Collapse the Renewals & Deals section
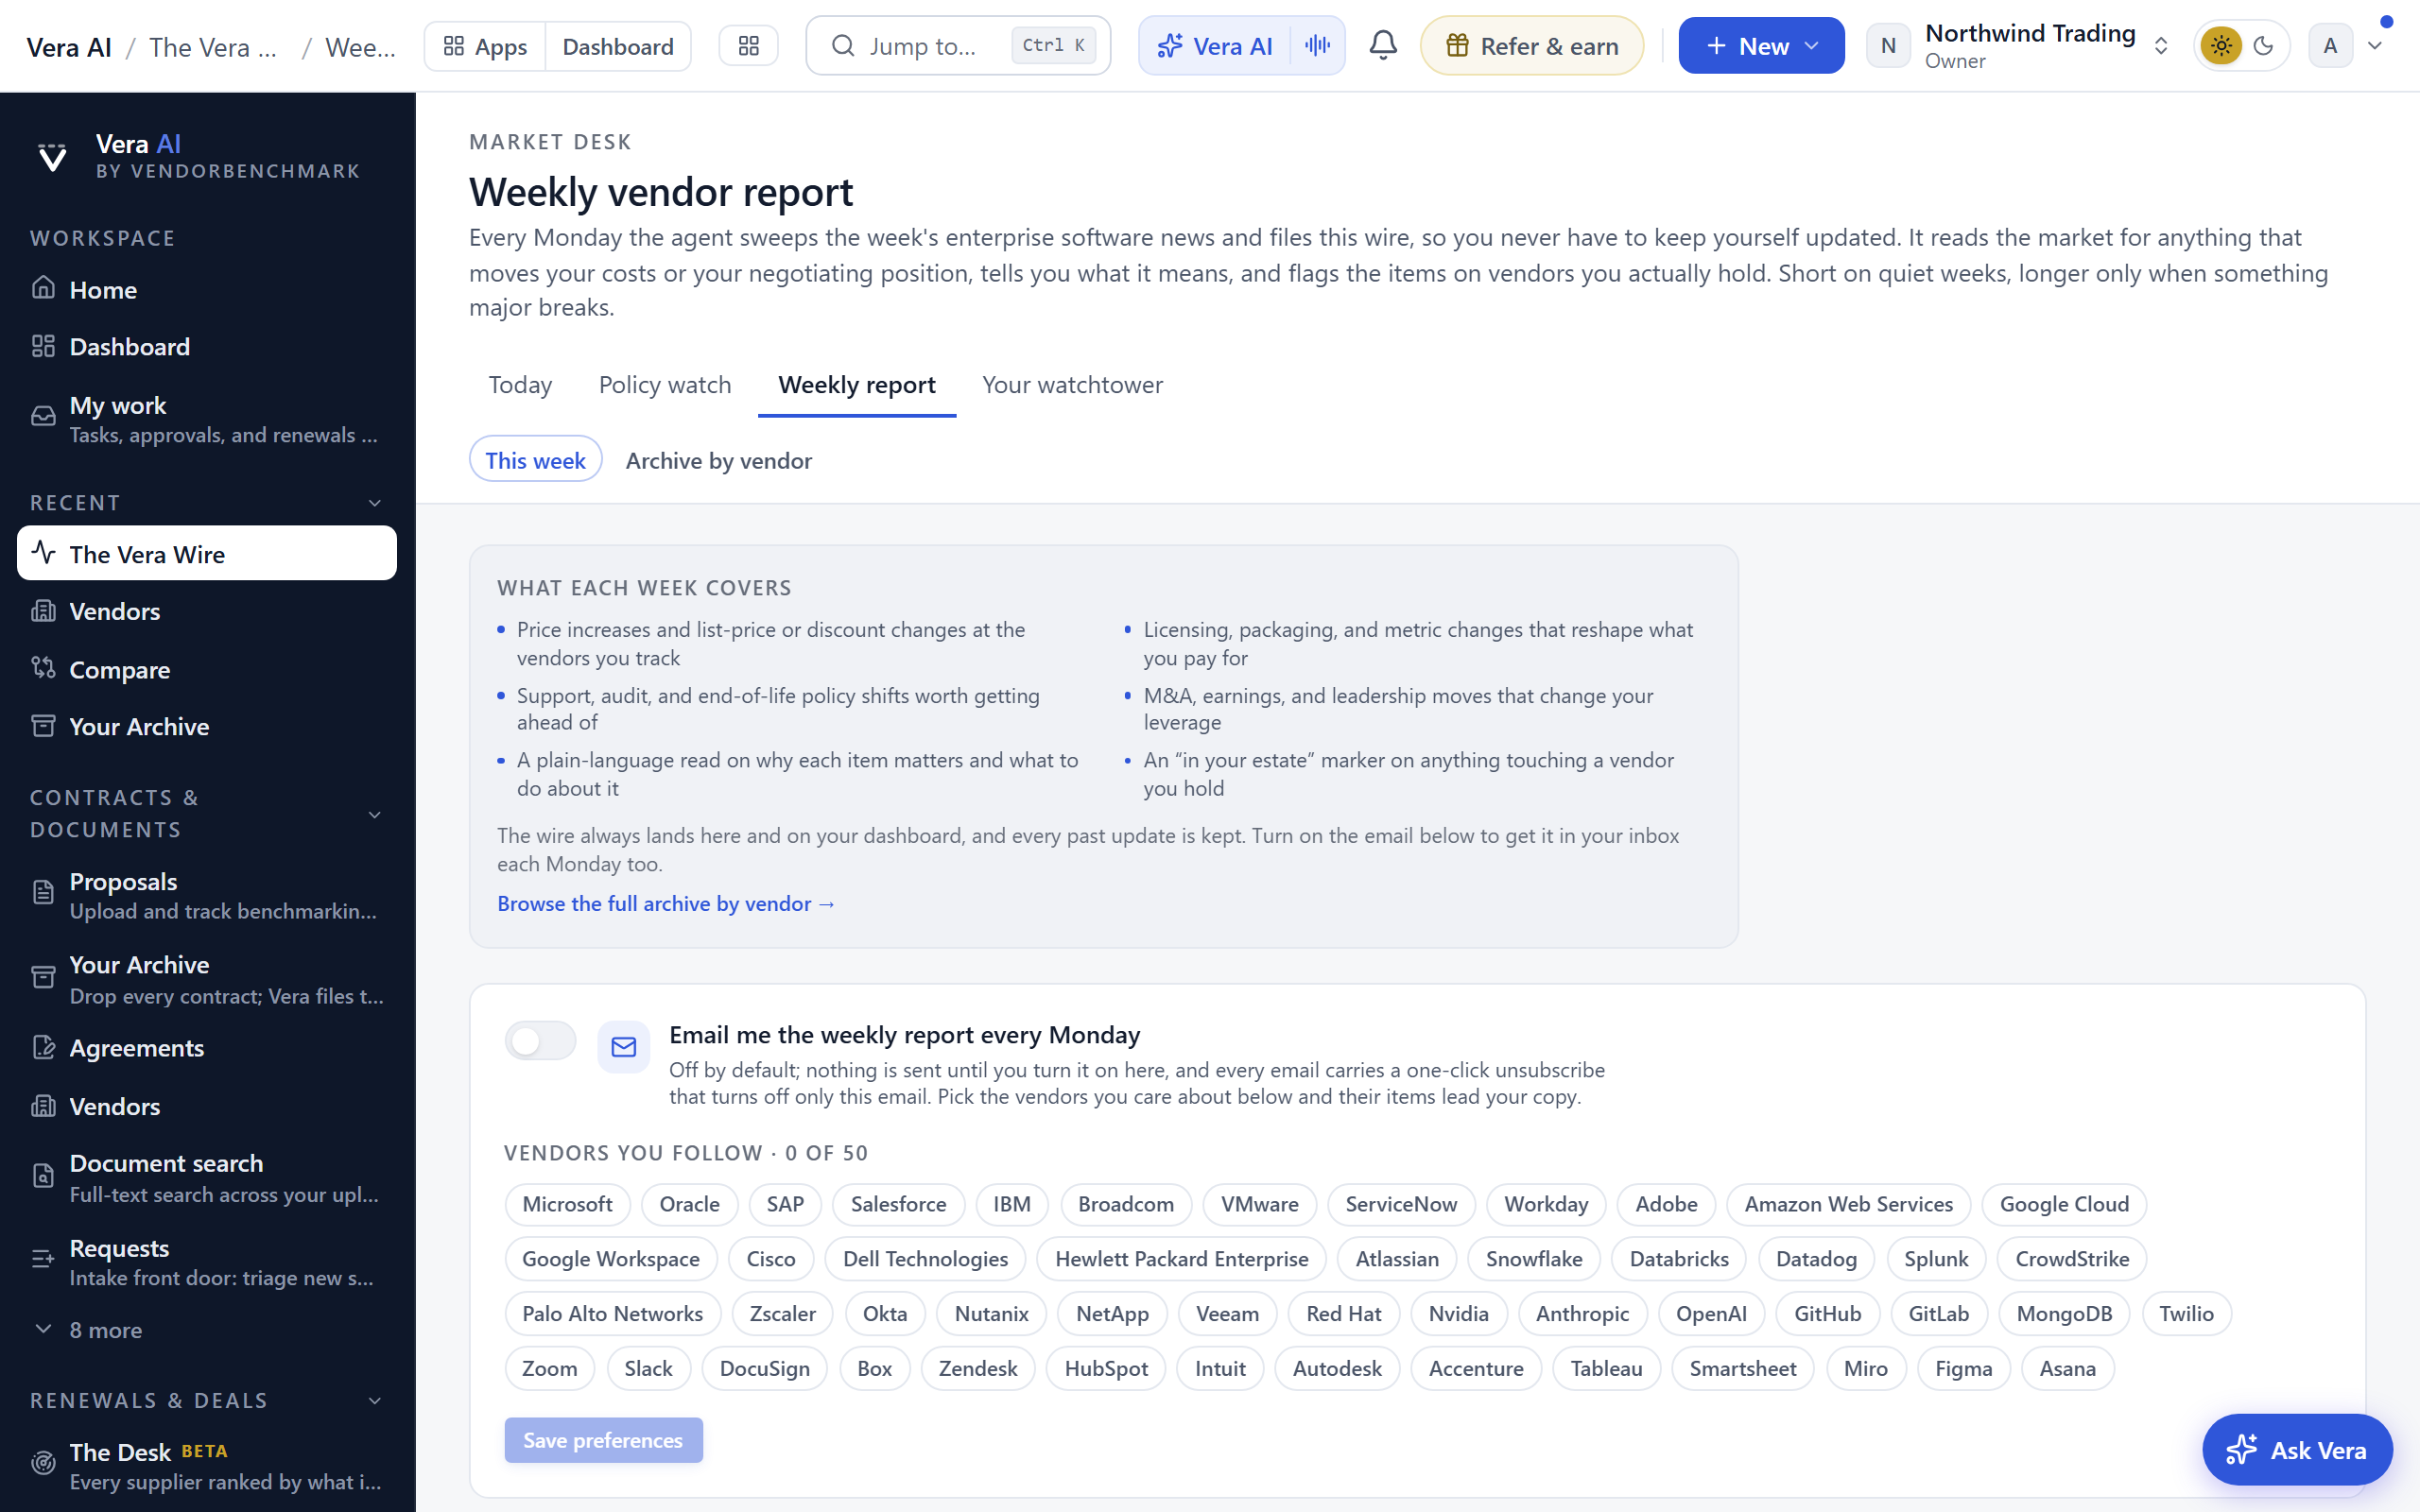This screenshot has height=1512, width=2420. point(375,1400)
